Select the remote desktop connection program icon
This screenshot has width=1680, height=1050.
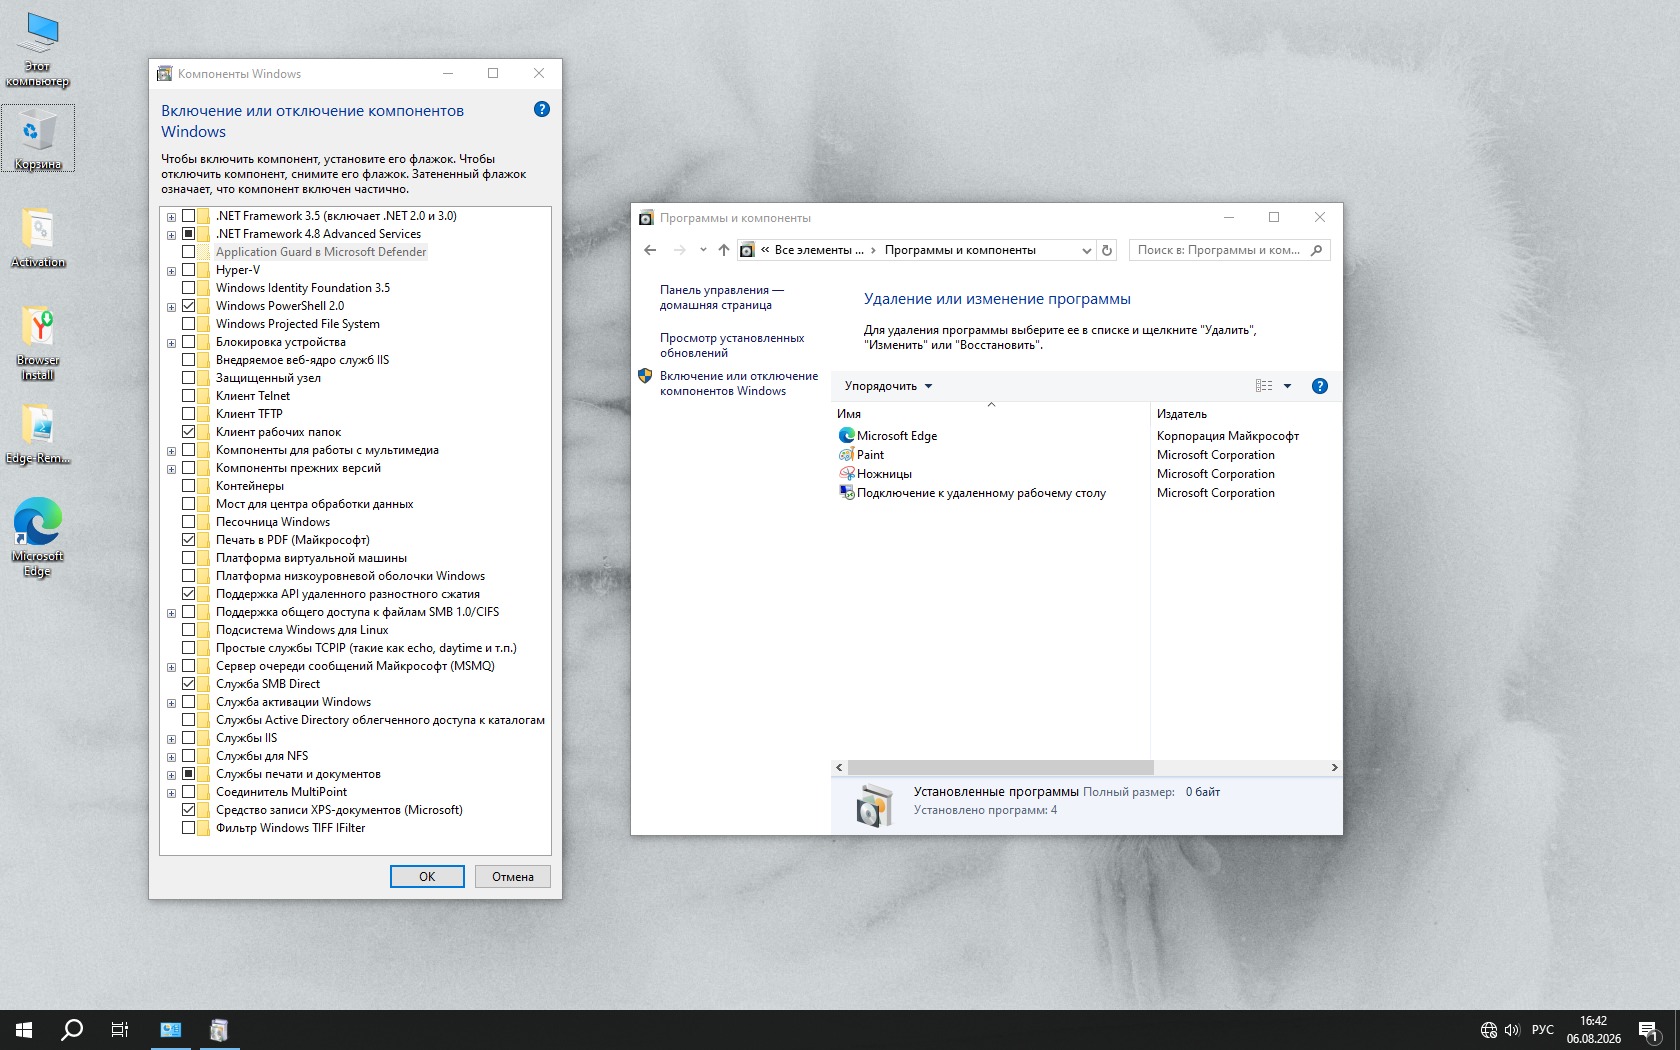coord(847,493)
